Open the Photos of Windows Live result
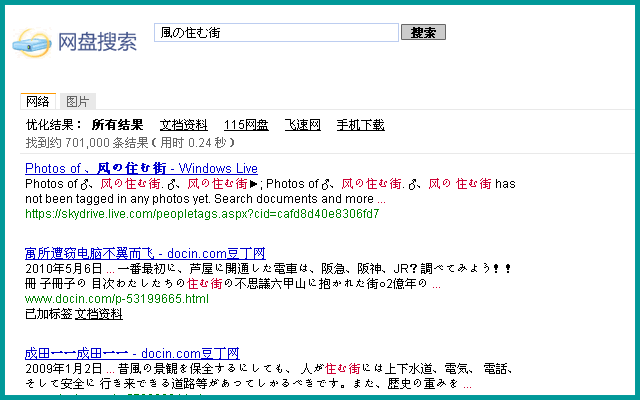 141,168
